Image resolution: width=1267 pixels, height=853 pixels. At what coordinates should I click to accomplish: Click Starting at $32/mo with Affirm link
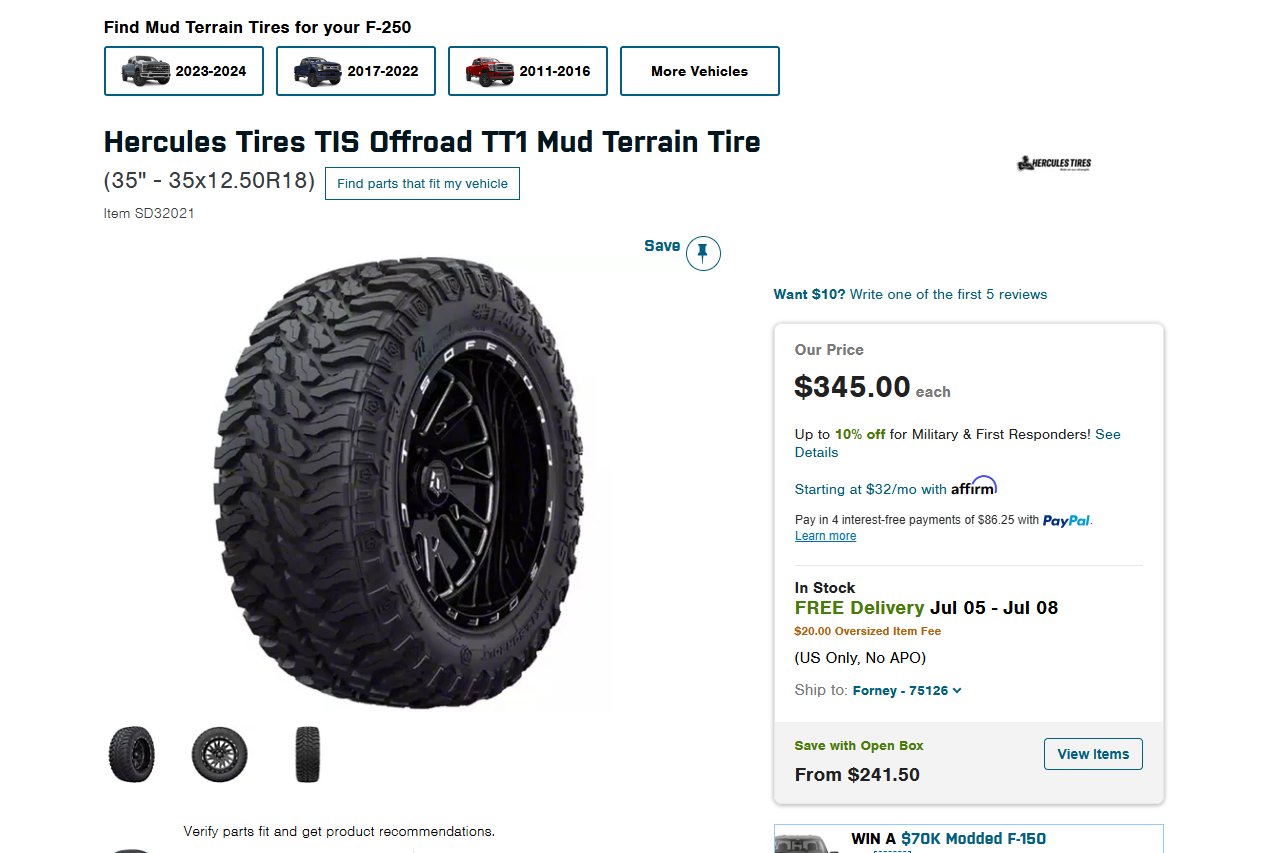pos(896,488)
